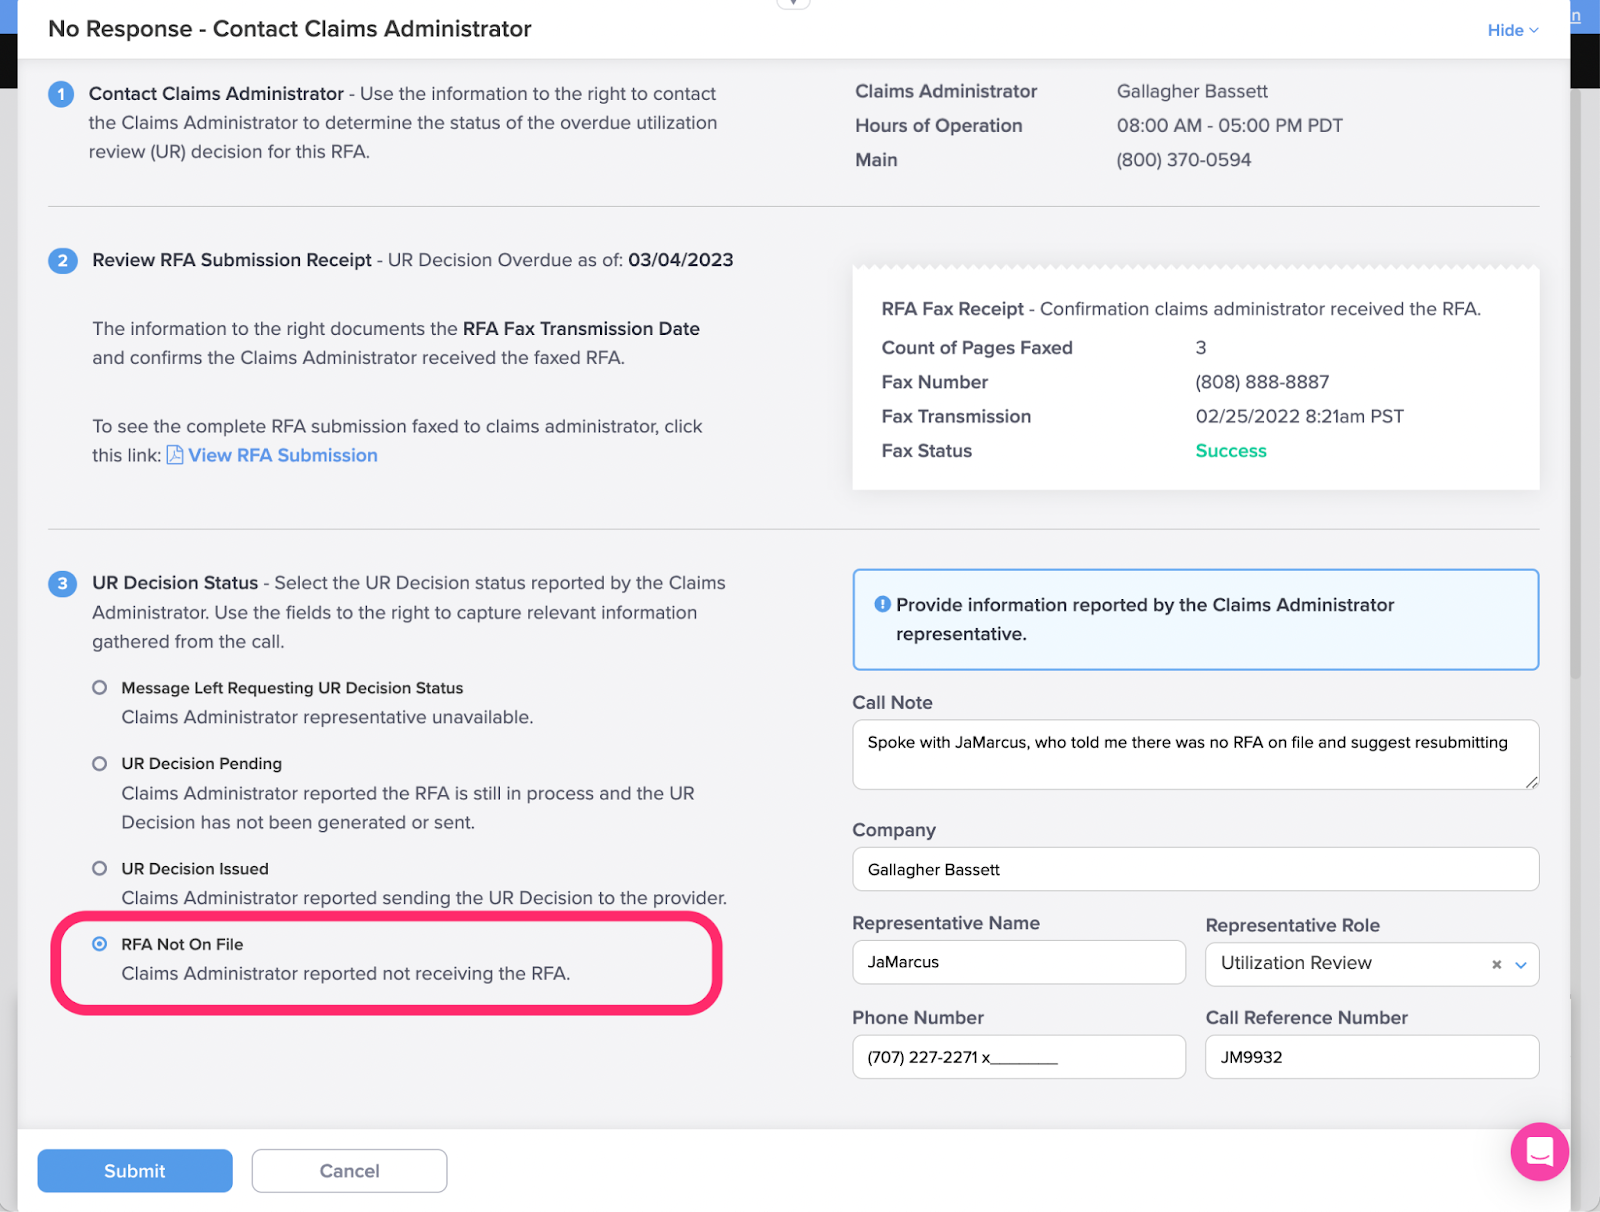
Task: Click the Representative Name input field
Action: (x=1019, y=962)
